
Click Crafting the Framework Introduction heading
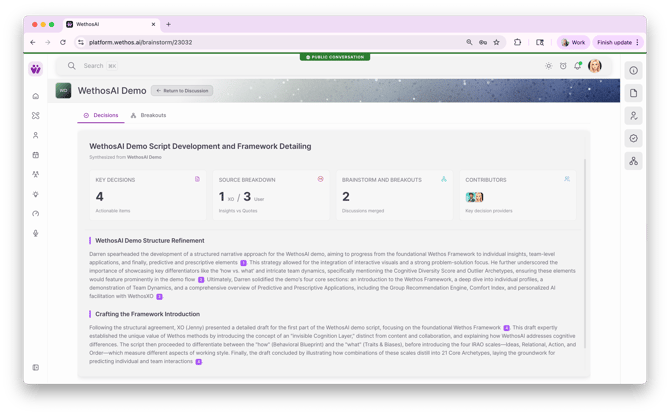147,314
